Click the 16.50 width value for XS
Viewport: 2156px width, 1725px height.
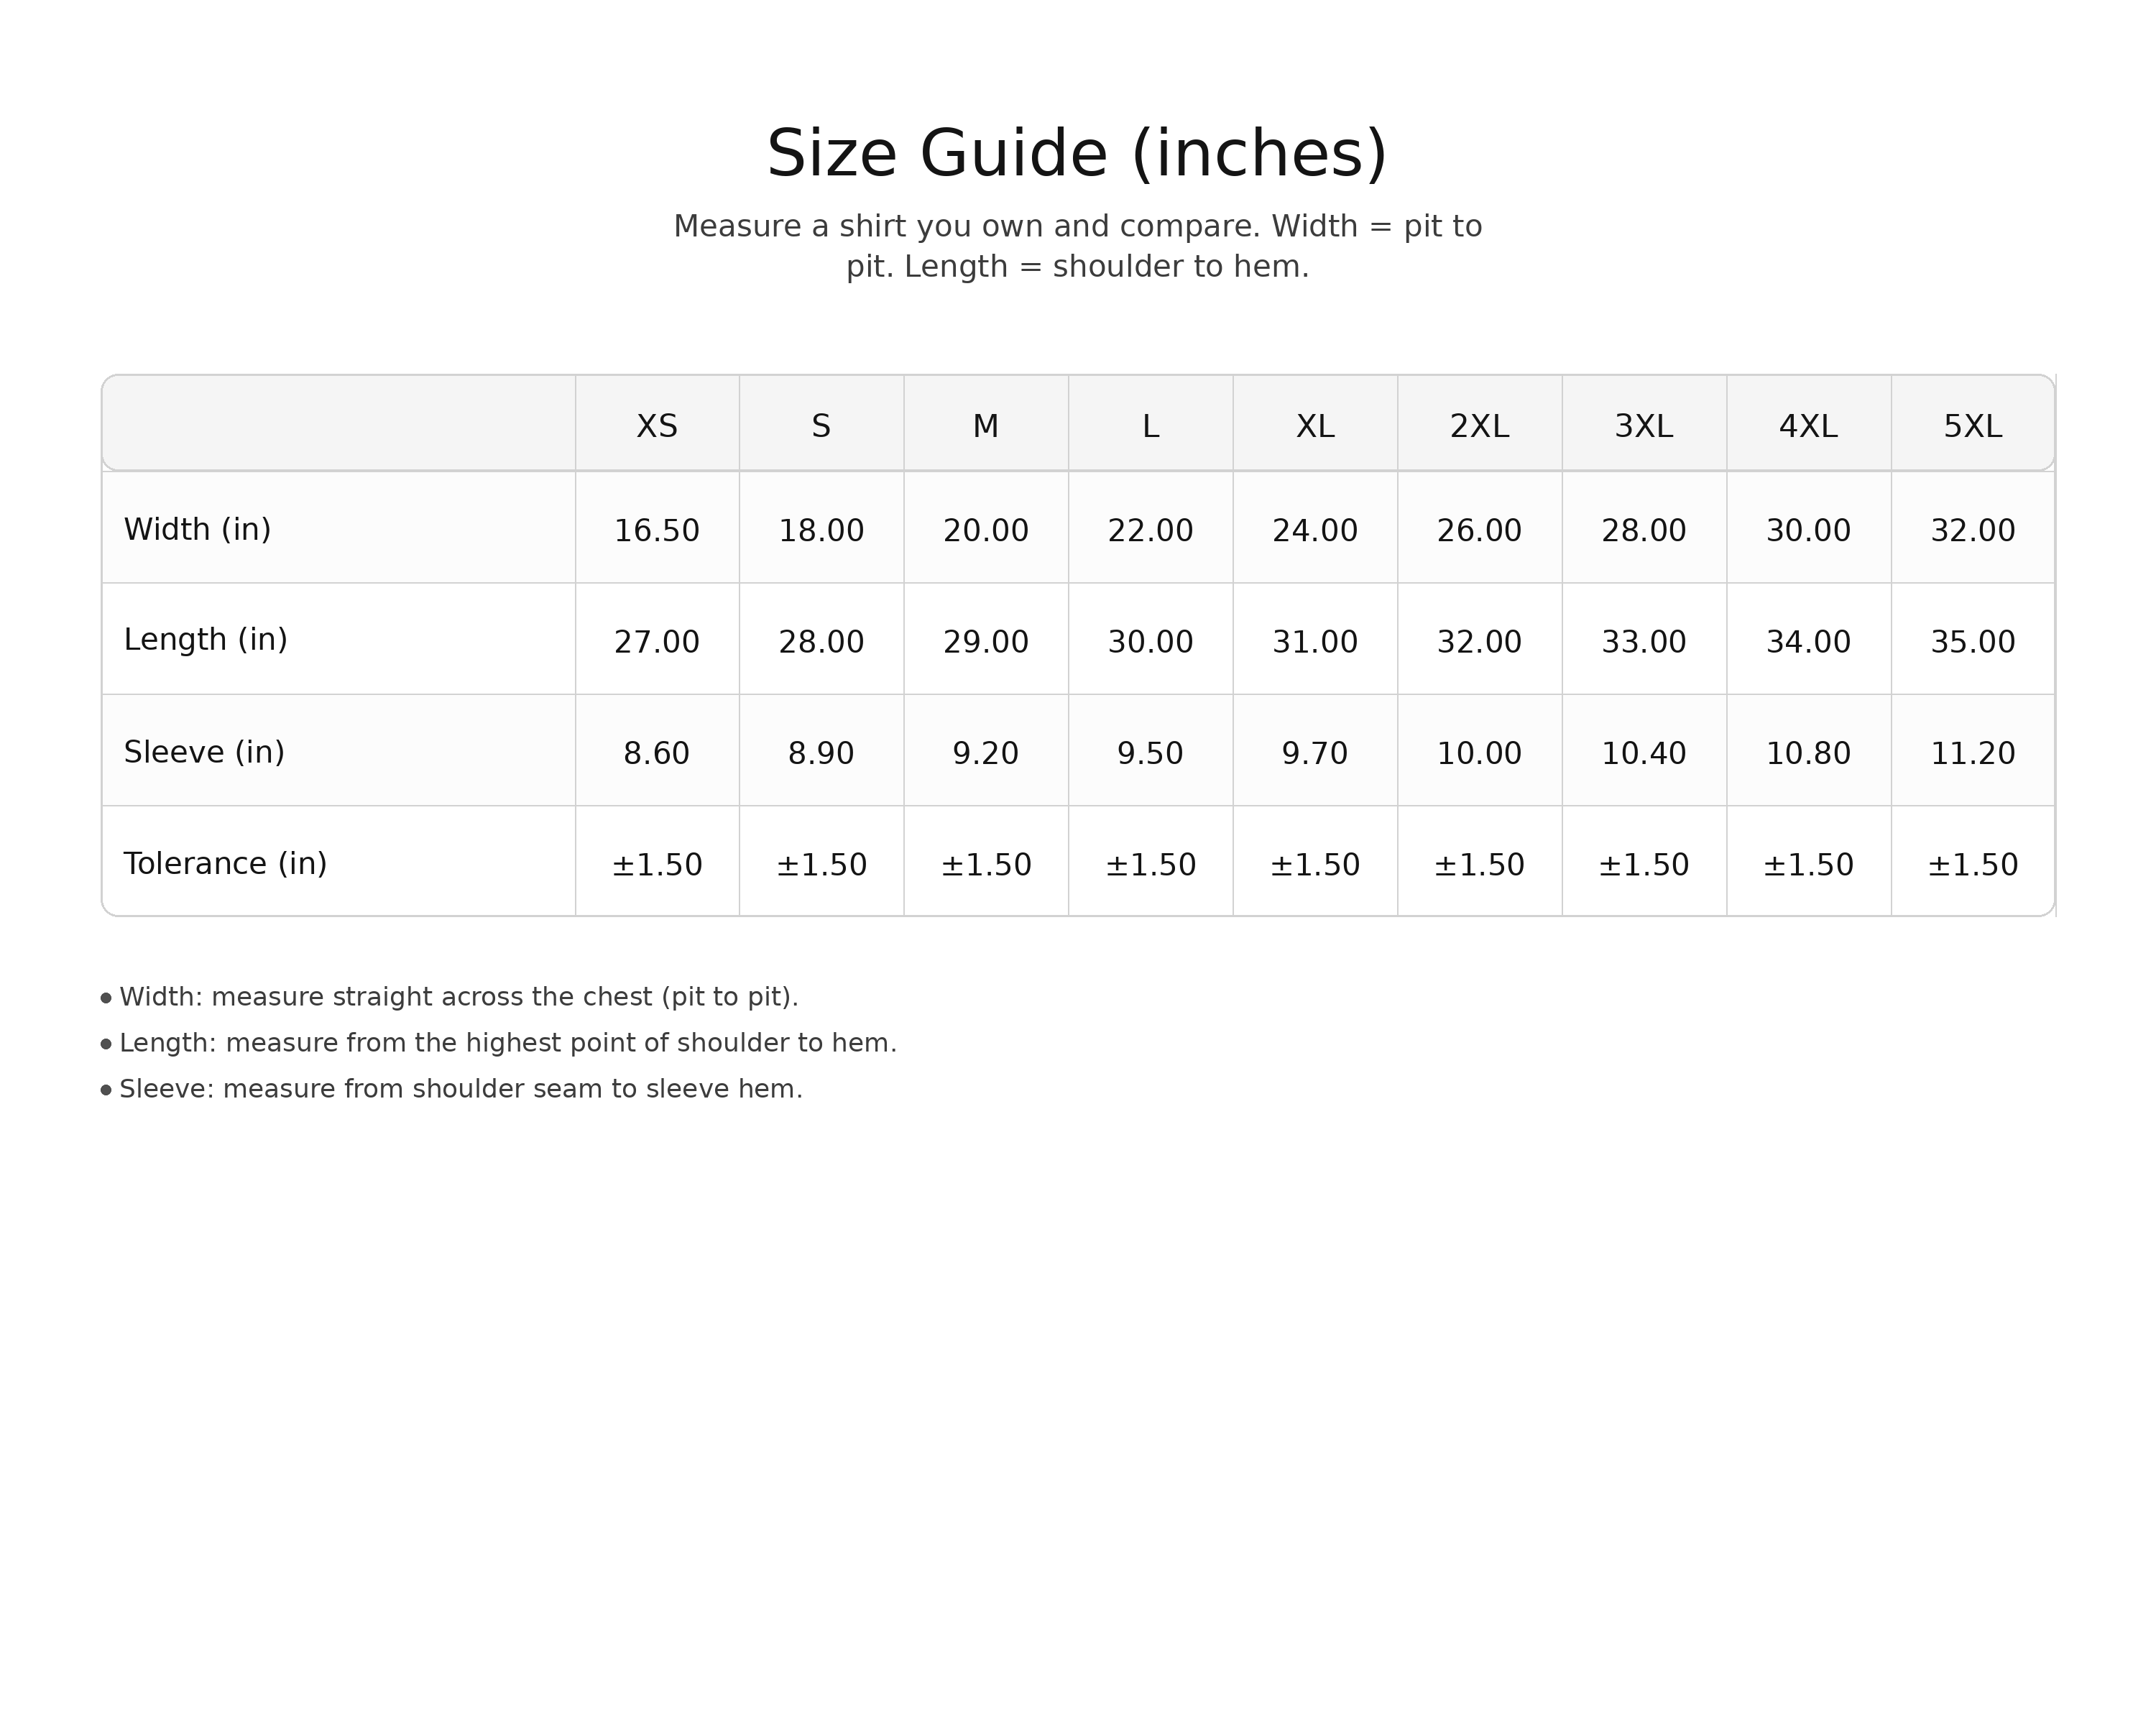tap(657, 531)
